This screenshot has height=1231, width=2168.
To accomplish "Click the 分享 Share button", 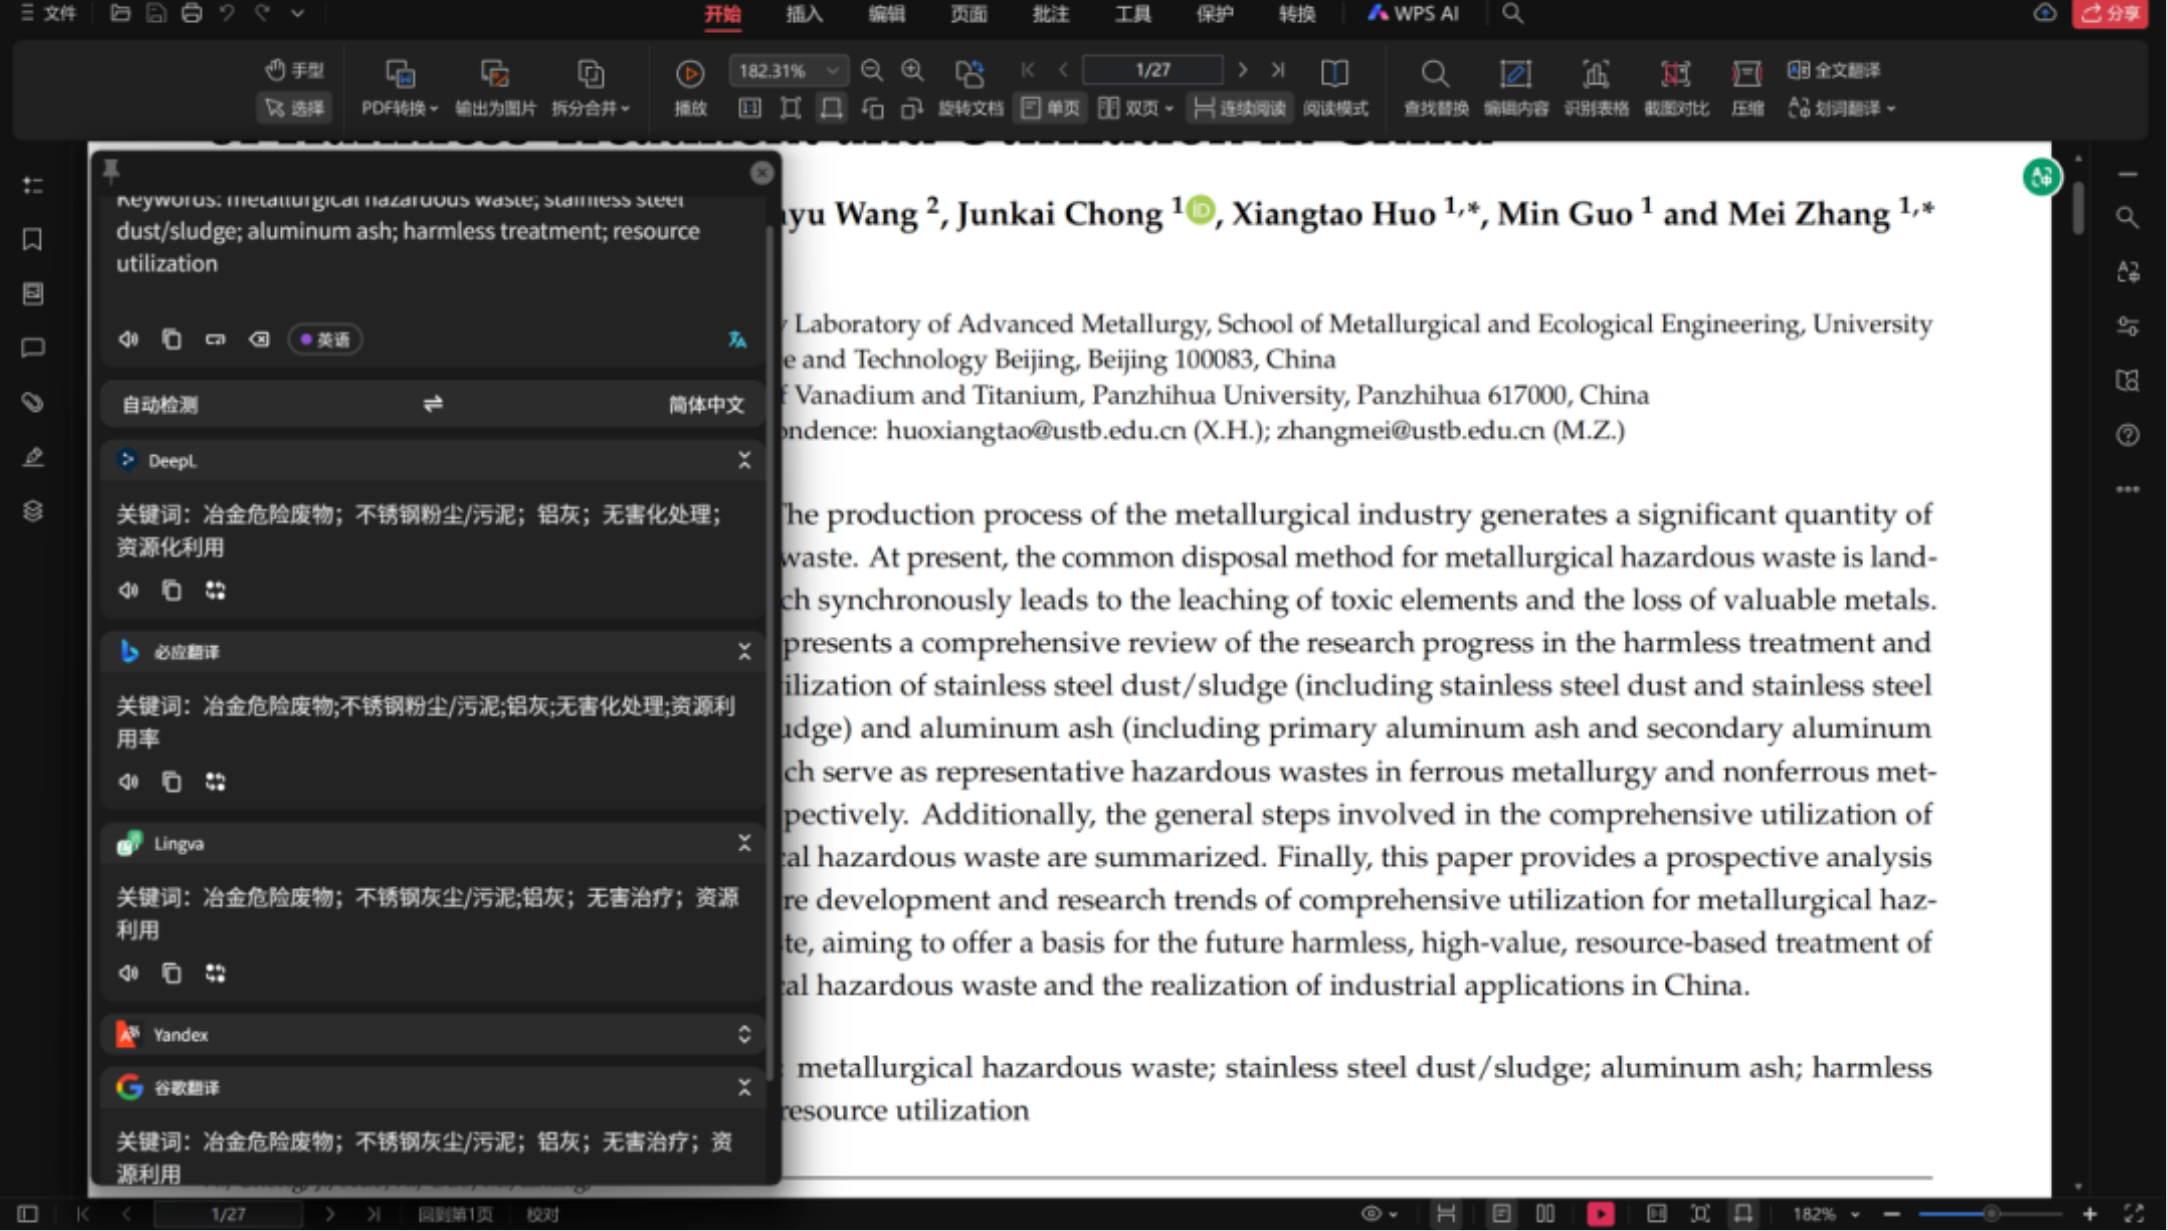I will point(2110,14).
